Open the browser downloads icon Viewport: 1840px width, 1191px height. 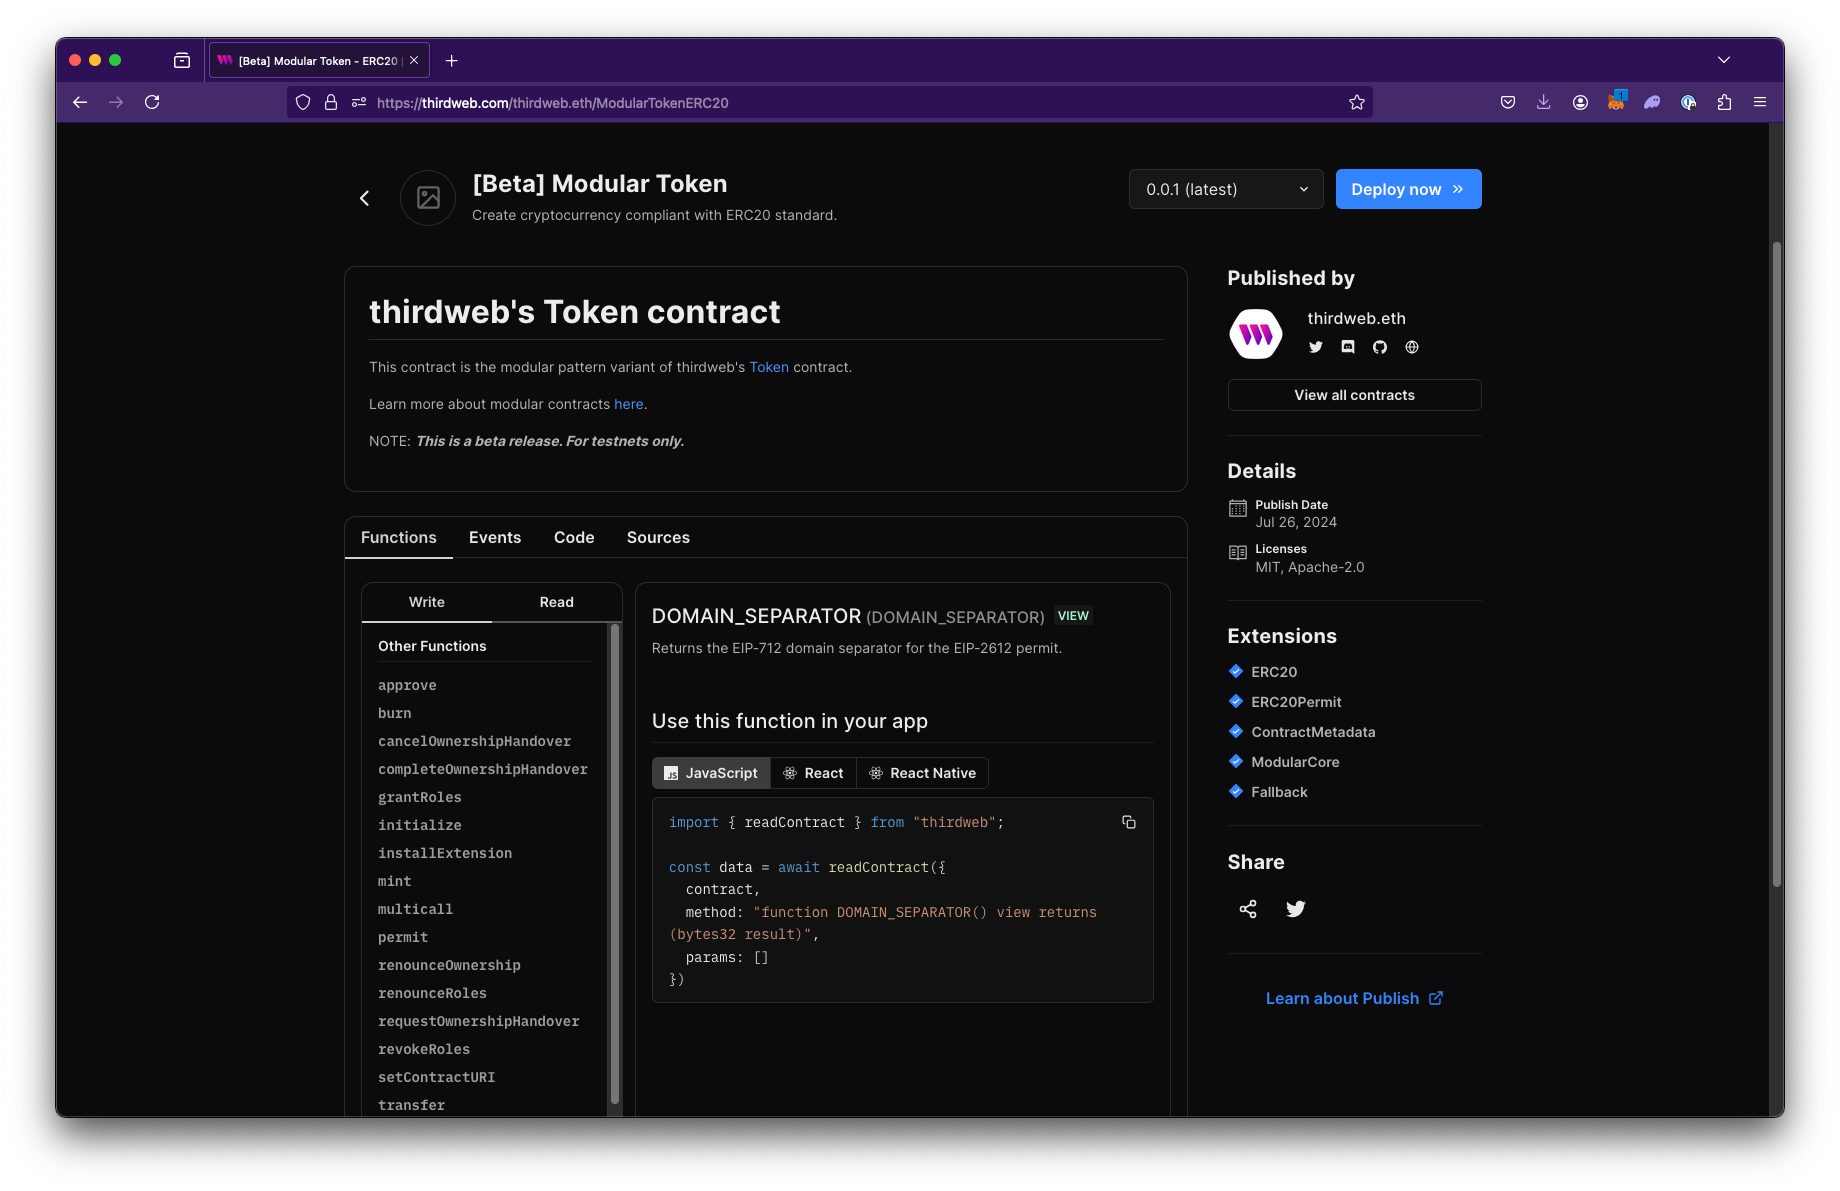pos(1544,102)
